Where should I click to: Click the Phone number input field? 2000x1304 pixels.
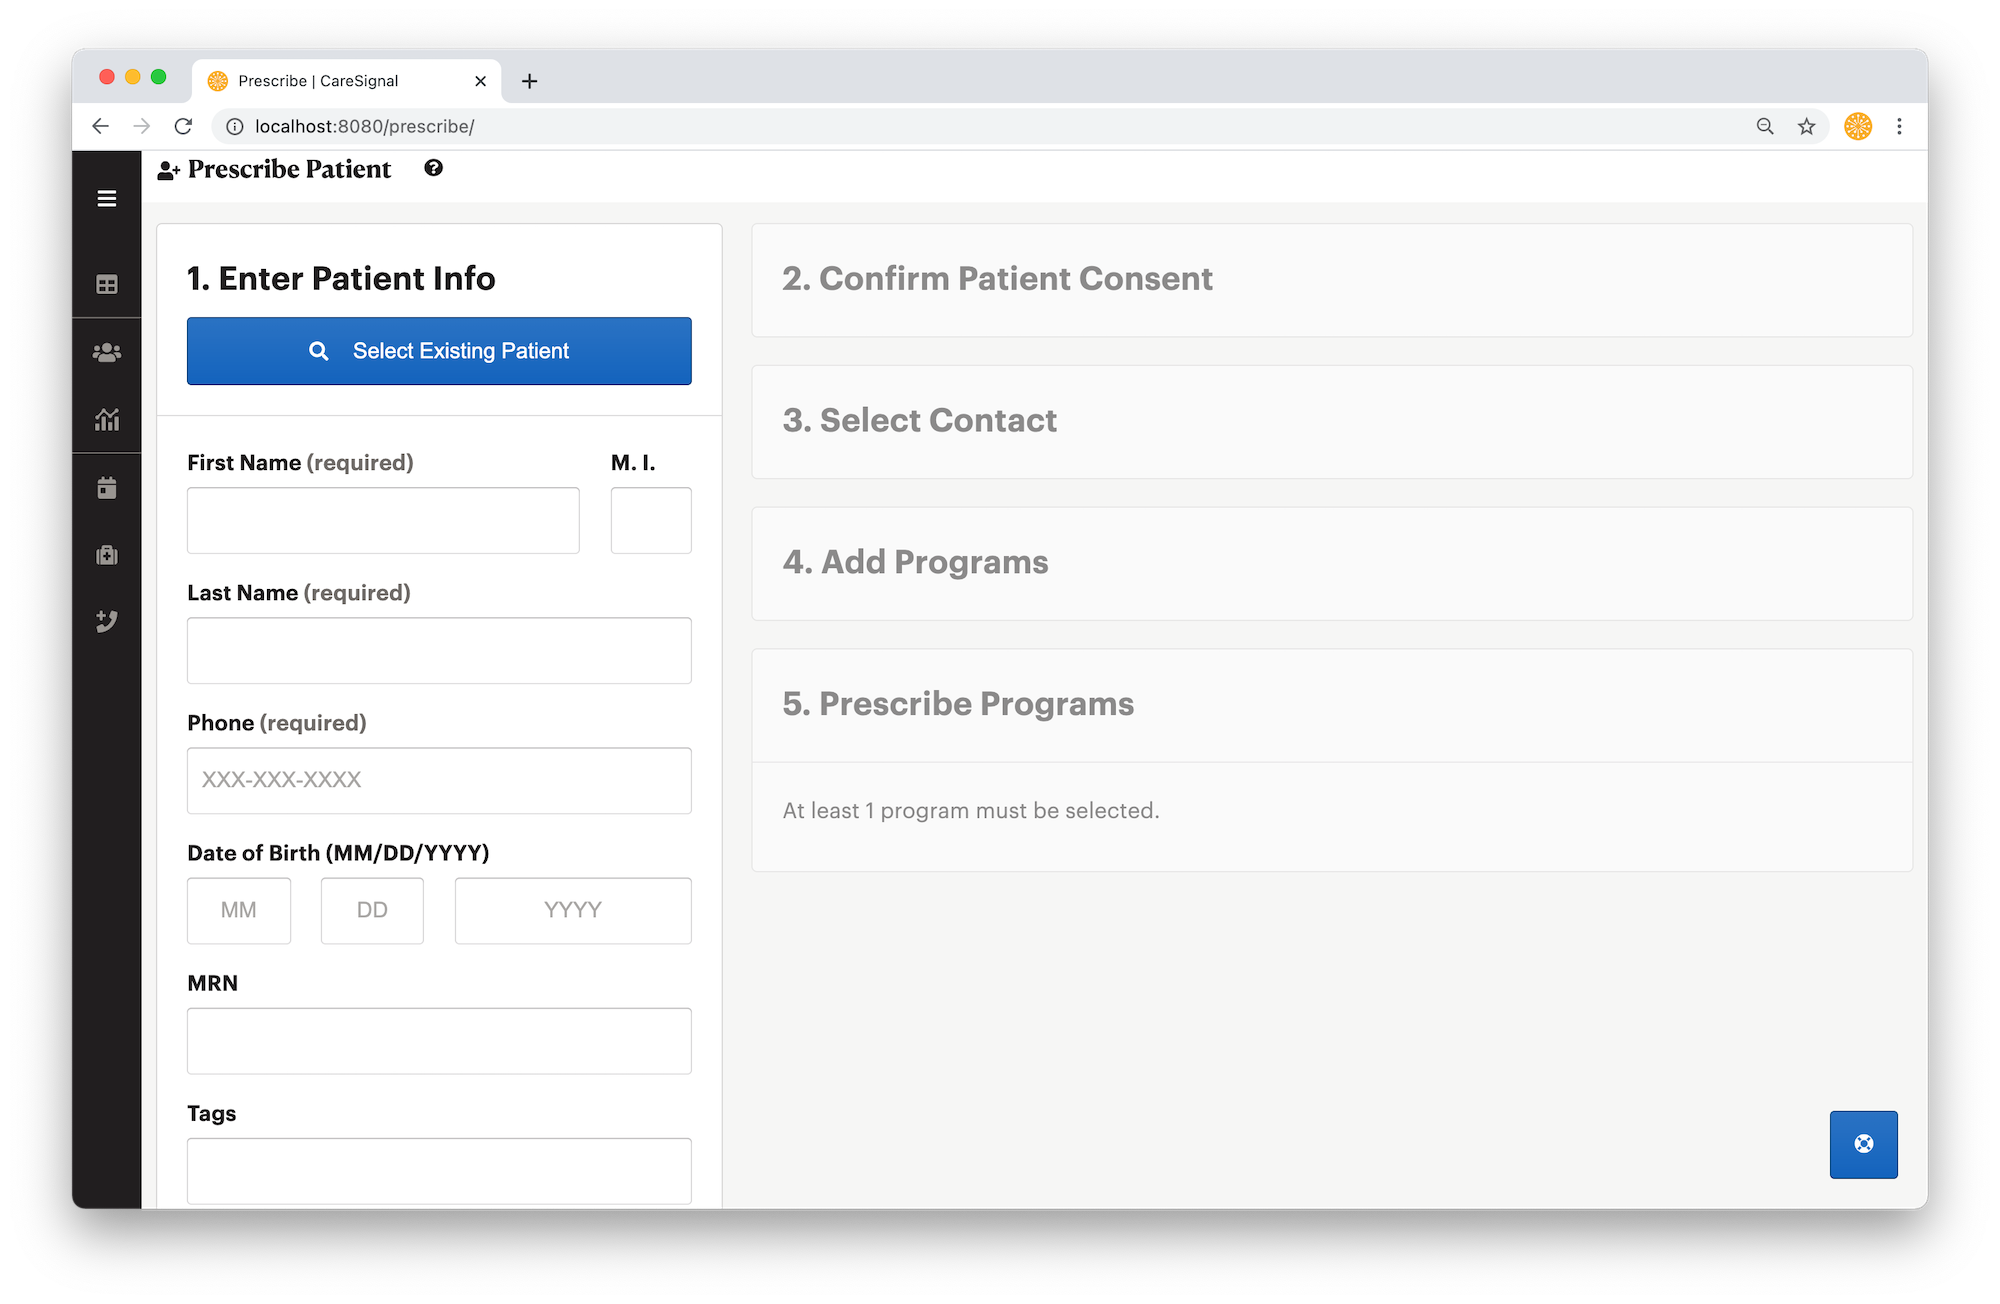[439, 780]
